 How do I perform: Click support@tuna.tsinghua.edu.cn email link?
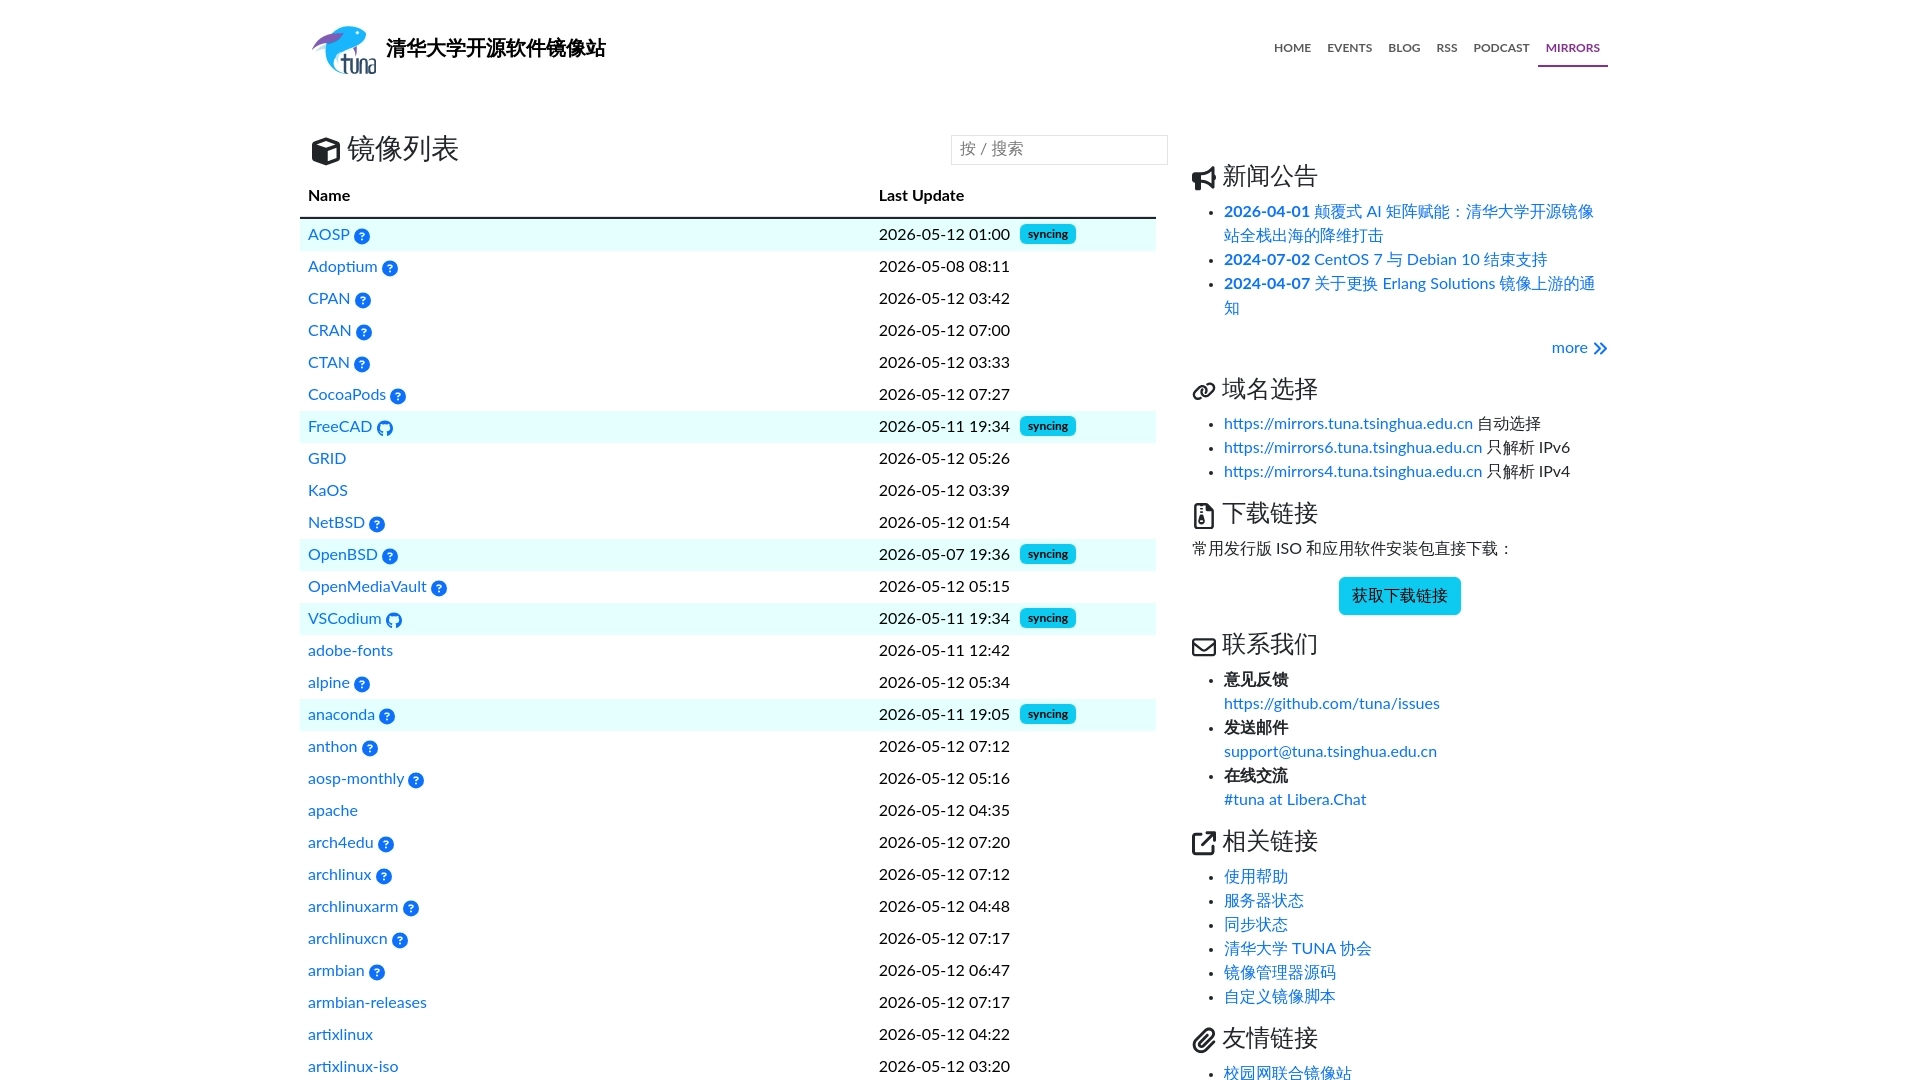coord(1330,752)
